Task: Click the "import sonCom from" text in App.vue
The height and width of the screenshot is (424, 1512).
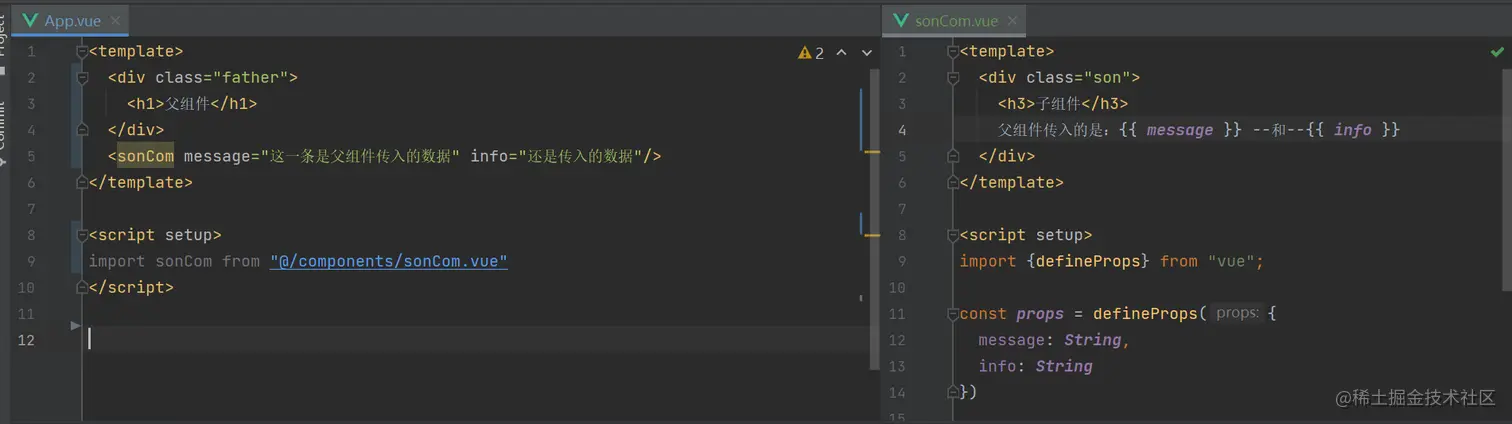Action: click(174, 261)
